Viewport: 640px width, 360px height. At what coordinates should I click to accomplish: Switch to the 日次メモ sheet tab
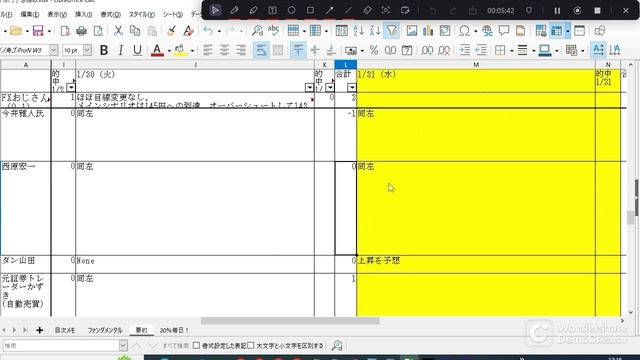coord(64,330)
